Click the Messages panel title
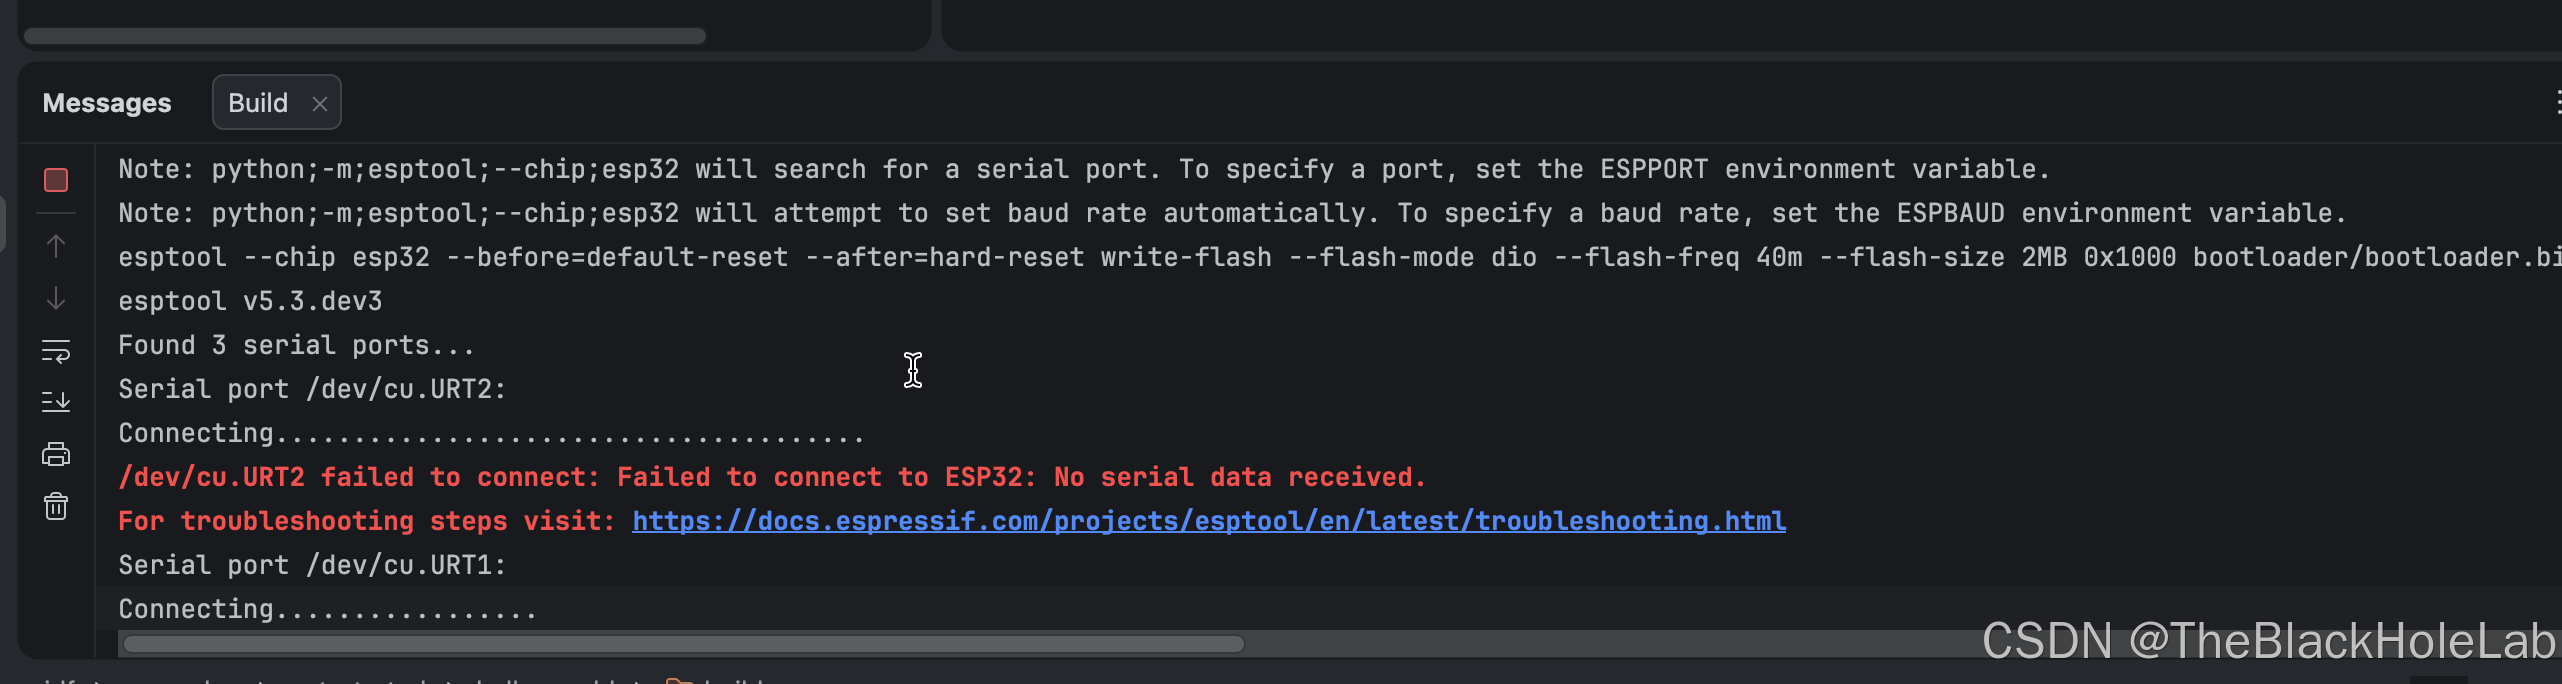 point(107,103)
